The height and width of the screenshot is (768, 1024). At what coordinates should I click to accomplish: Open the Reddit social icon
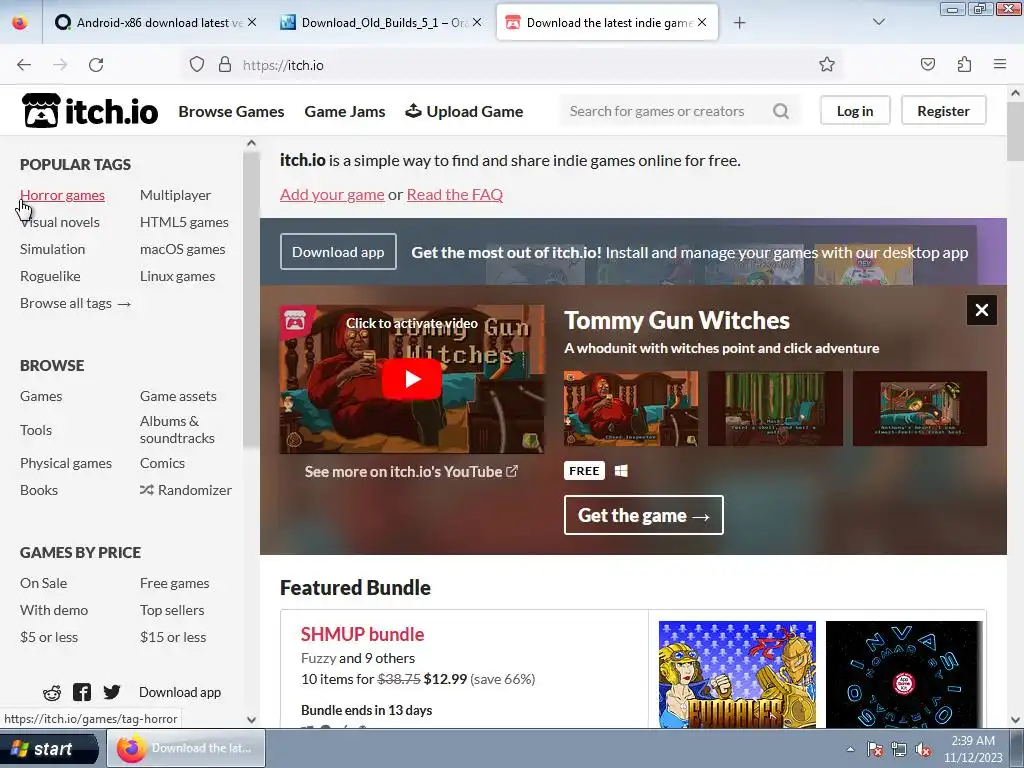tap(52, 692)
